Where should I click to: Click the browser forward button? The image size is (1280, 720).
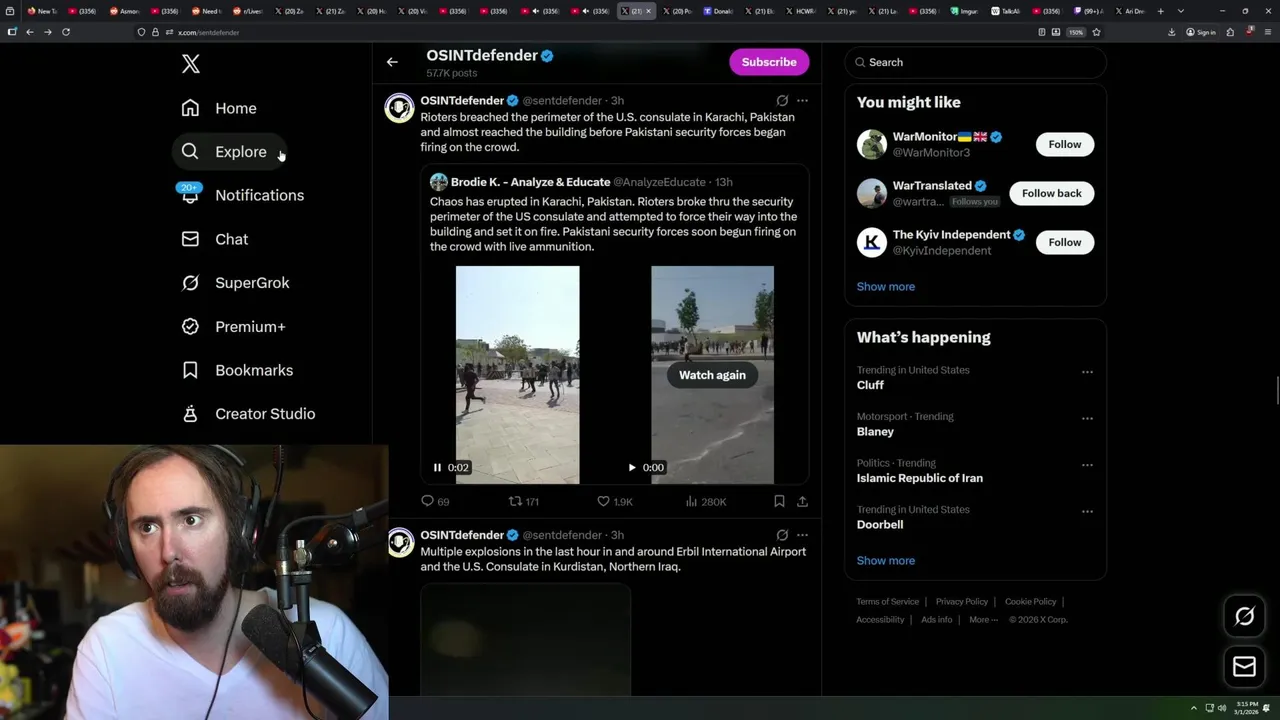coord(48,32)
